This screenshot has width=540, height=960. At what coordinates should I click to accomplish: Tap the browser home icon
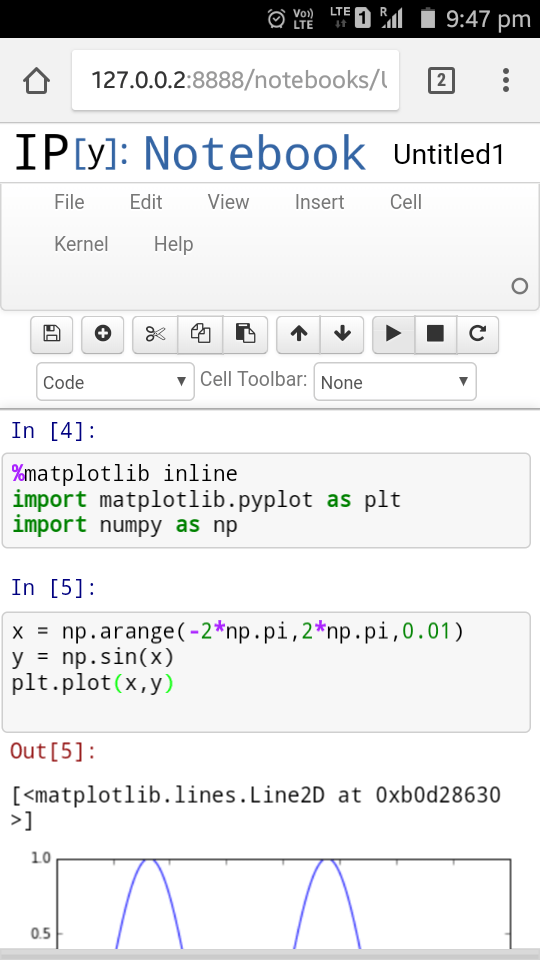[x=36, y=80]
